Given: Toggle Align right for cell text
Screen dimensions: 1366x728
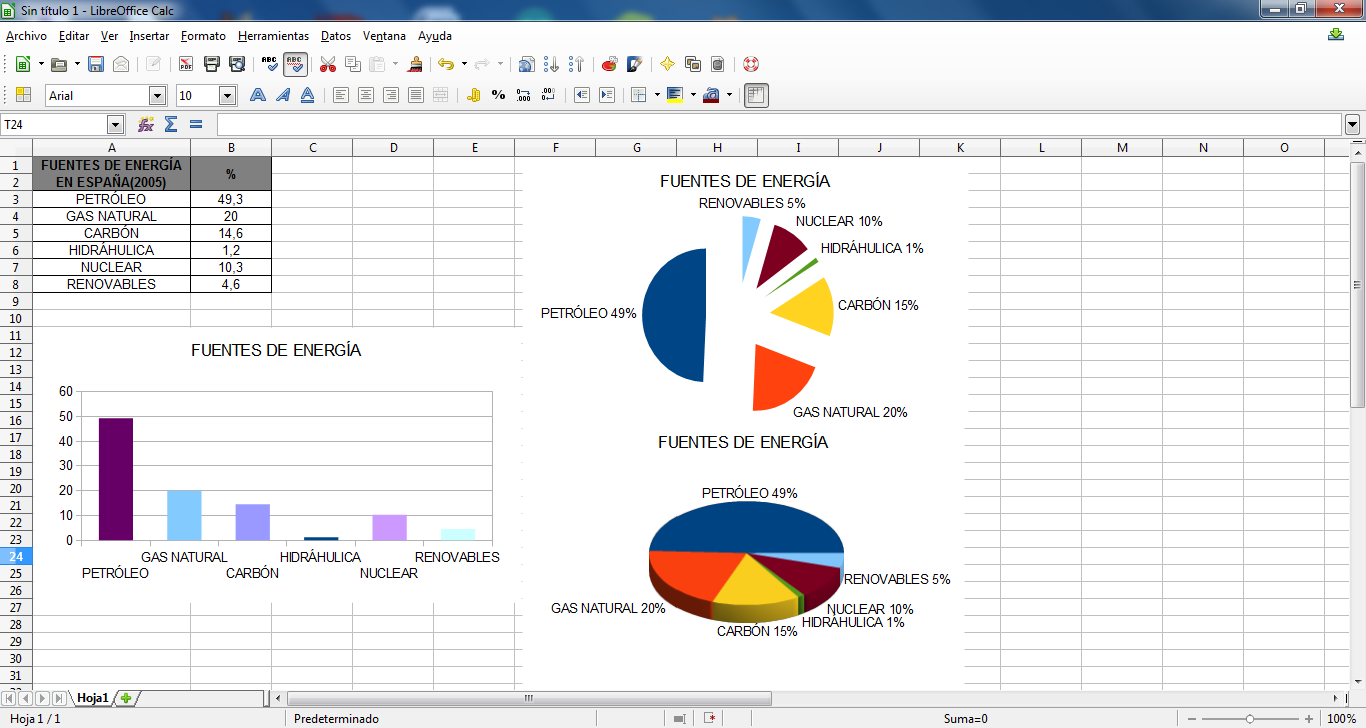Looking at the screenshot, I should pyautogui.click(x=391, y=95).
